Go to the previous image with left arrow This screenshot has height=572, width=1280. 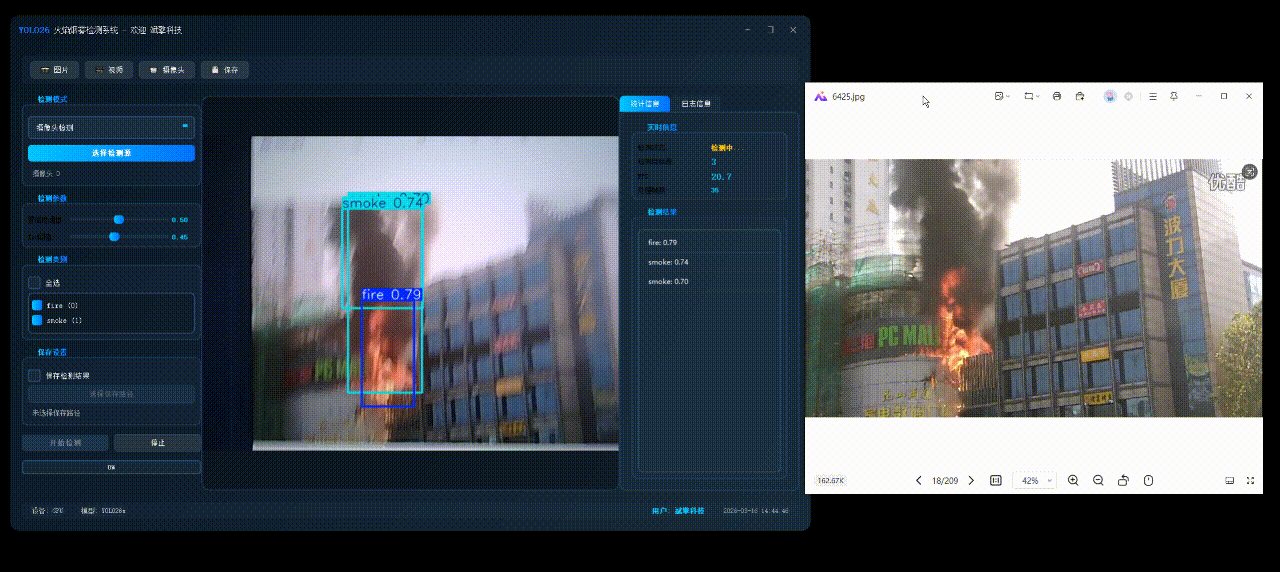point(919,481)
